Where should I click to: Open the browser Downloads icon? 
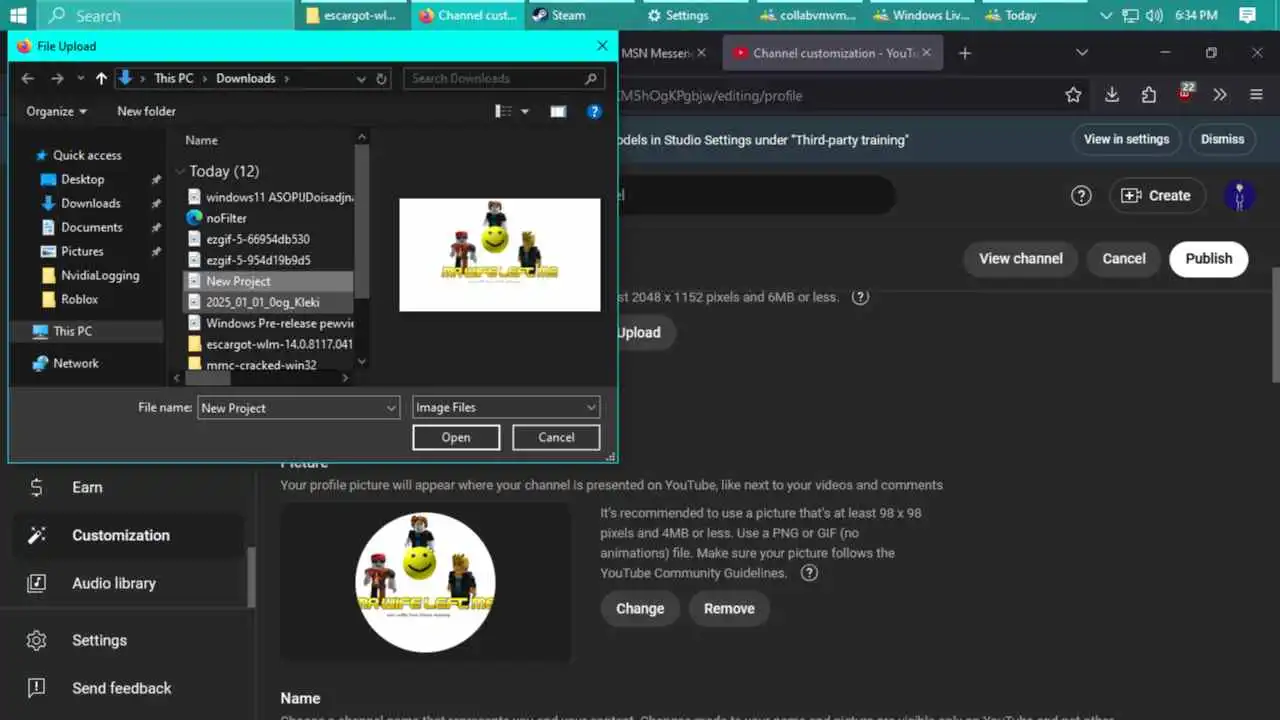click(x=1111, y=95)
